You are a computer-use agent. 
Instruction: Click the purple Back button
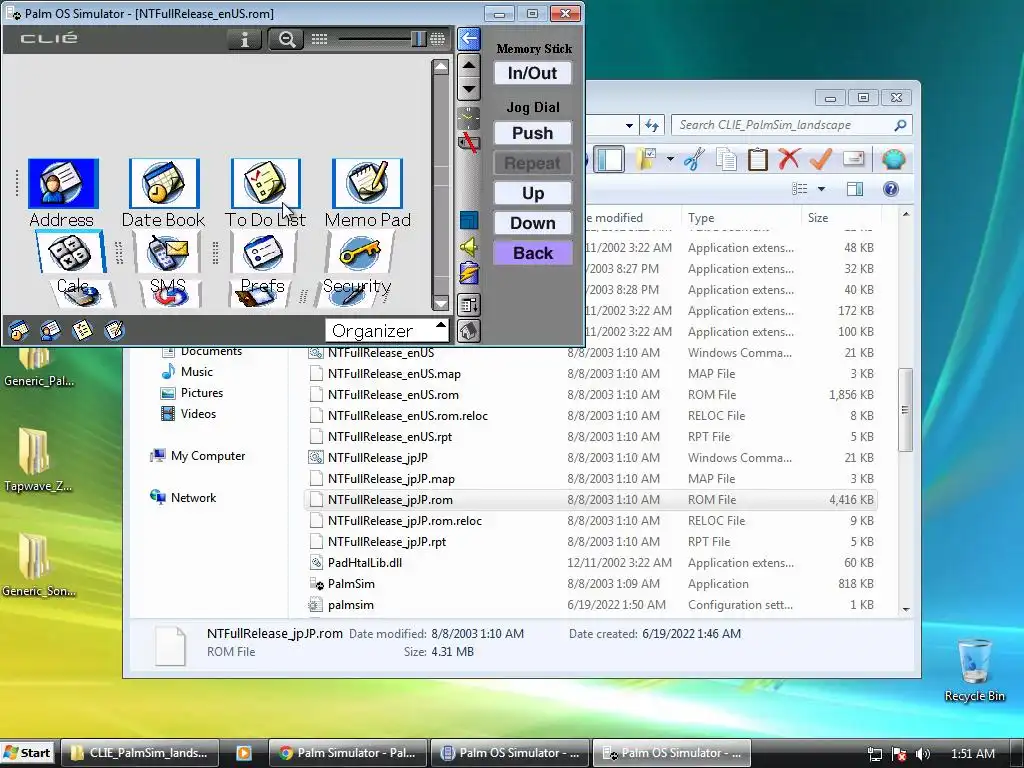pos(532,253)
